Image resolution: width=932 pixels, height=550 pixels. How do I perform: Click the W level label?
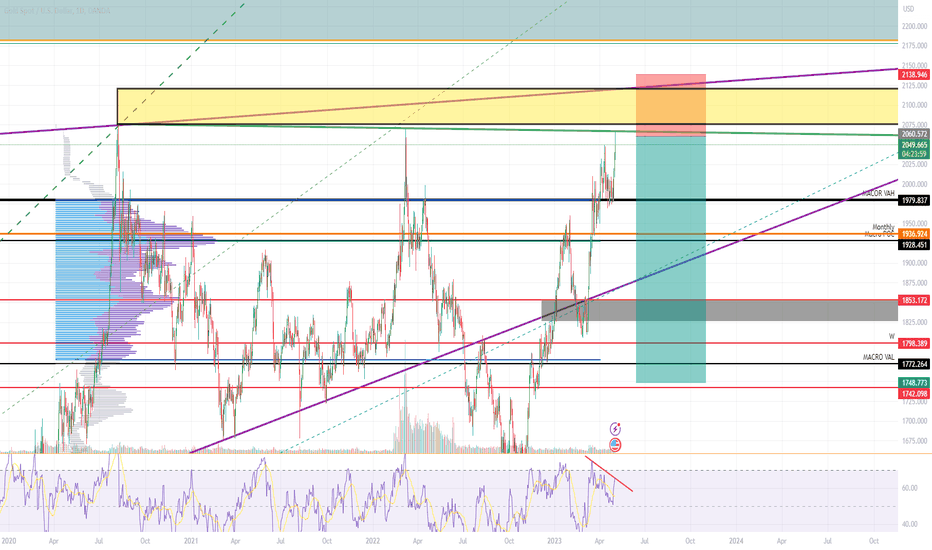(892, 337)
